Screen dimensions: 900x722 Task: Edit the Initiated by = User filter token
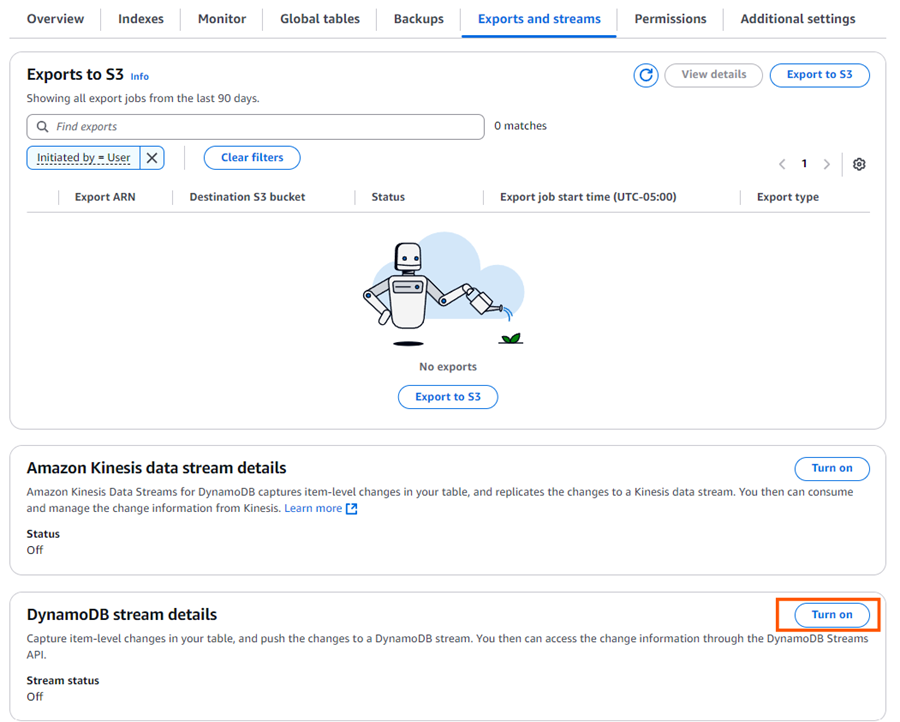coord(83,158)
